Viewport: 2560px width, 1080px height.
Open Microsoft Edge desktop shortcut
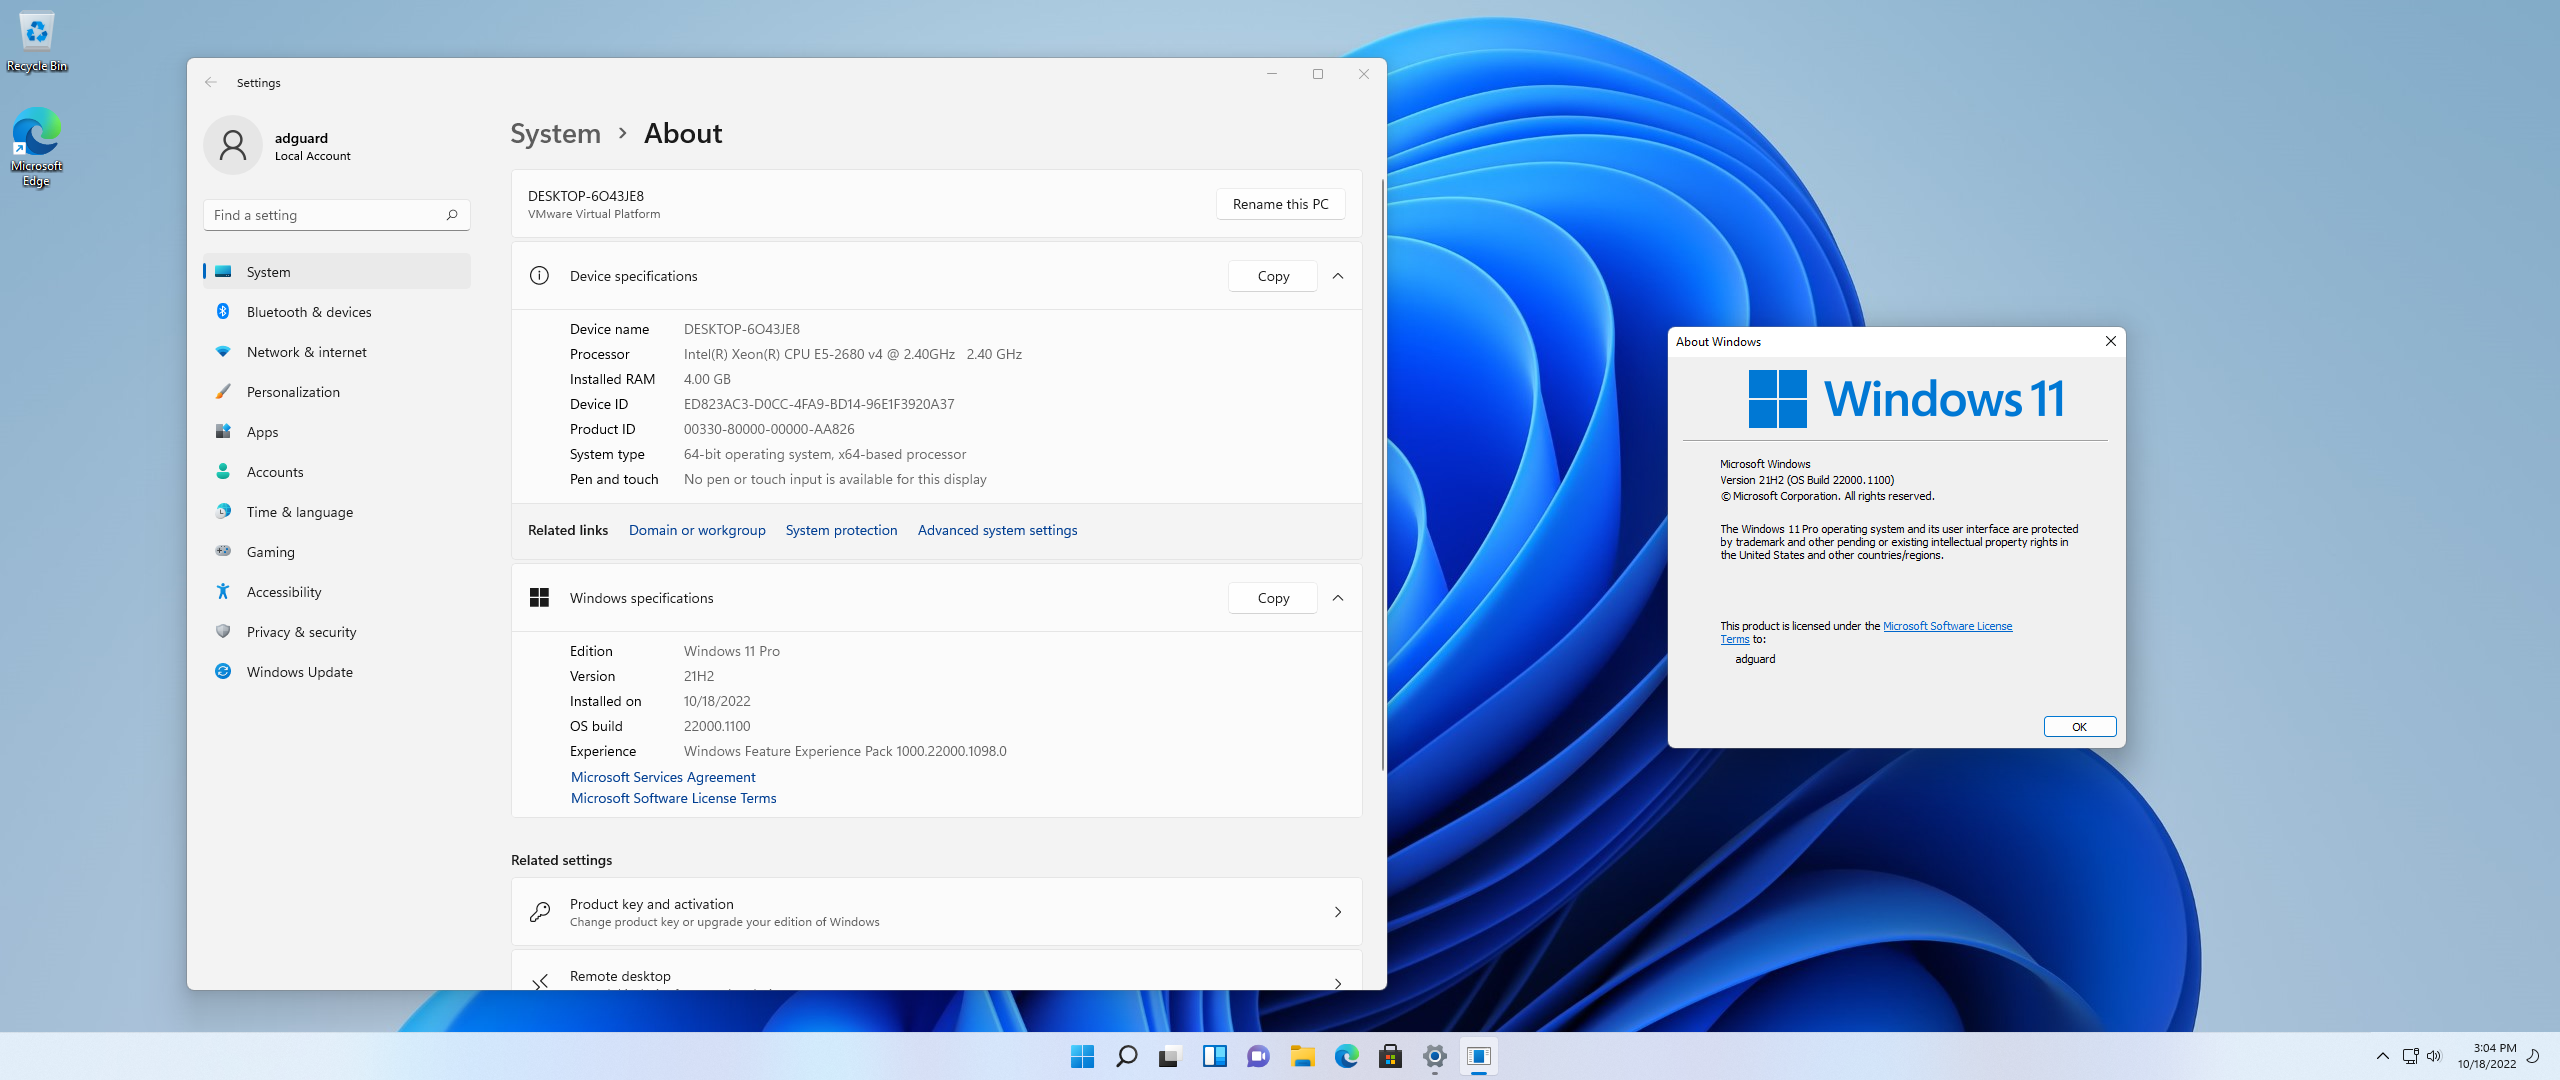click(37, 146)
